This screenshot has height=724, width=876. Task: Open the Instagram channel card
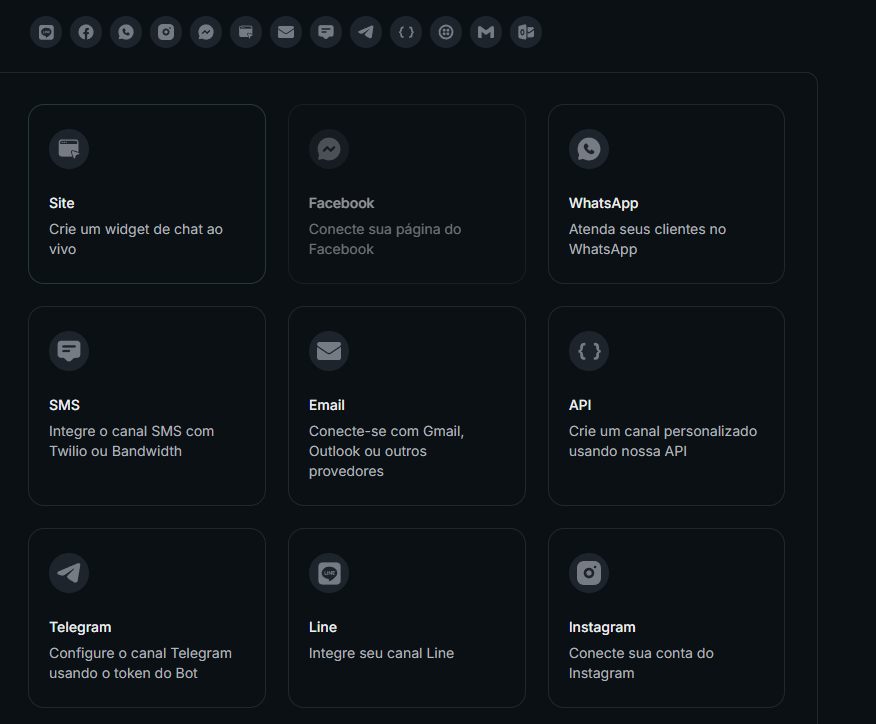click(666, 617)
